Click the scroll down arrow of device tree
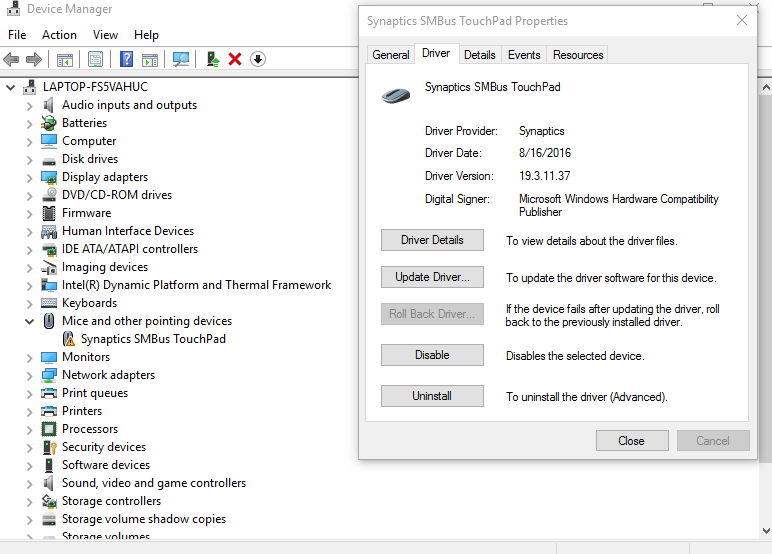 [x=766, y=530]
